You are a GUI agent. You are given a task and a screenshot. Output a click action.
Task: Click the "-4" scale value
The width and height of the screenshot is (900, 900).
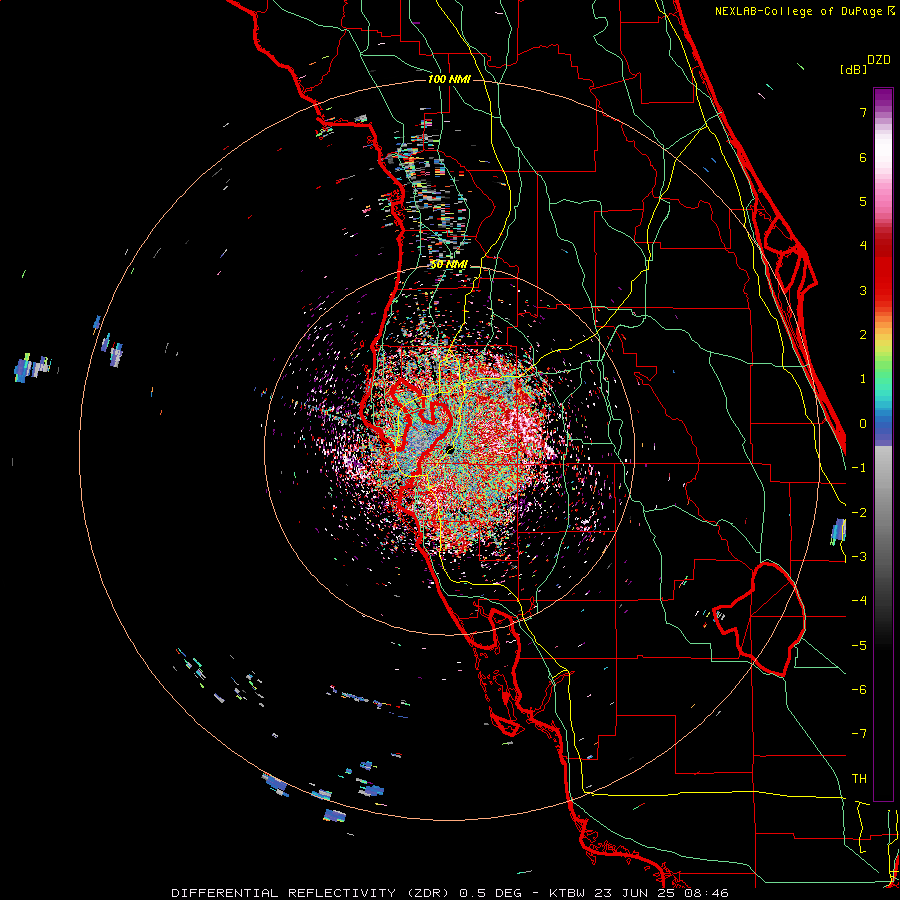pos(859,601)
